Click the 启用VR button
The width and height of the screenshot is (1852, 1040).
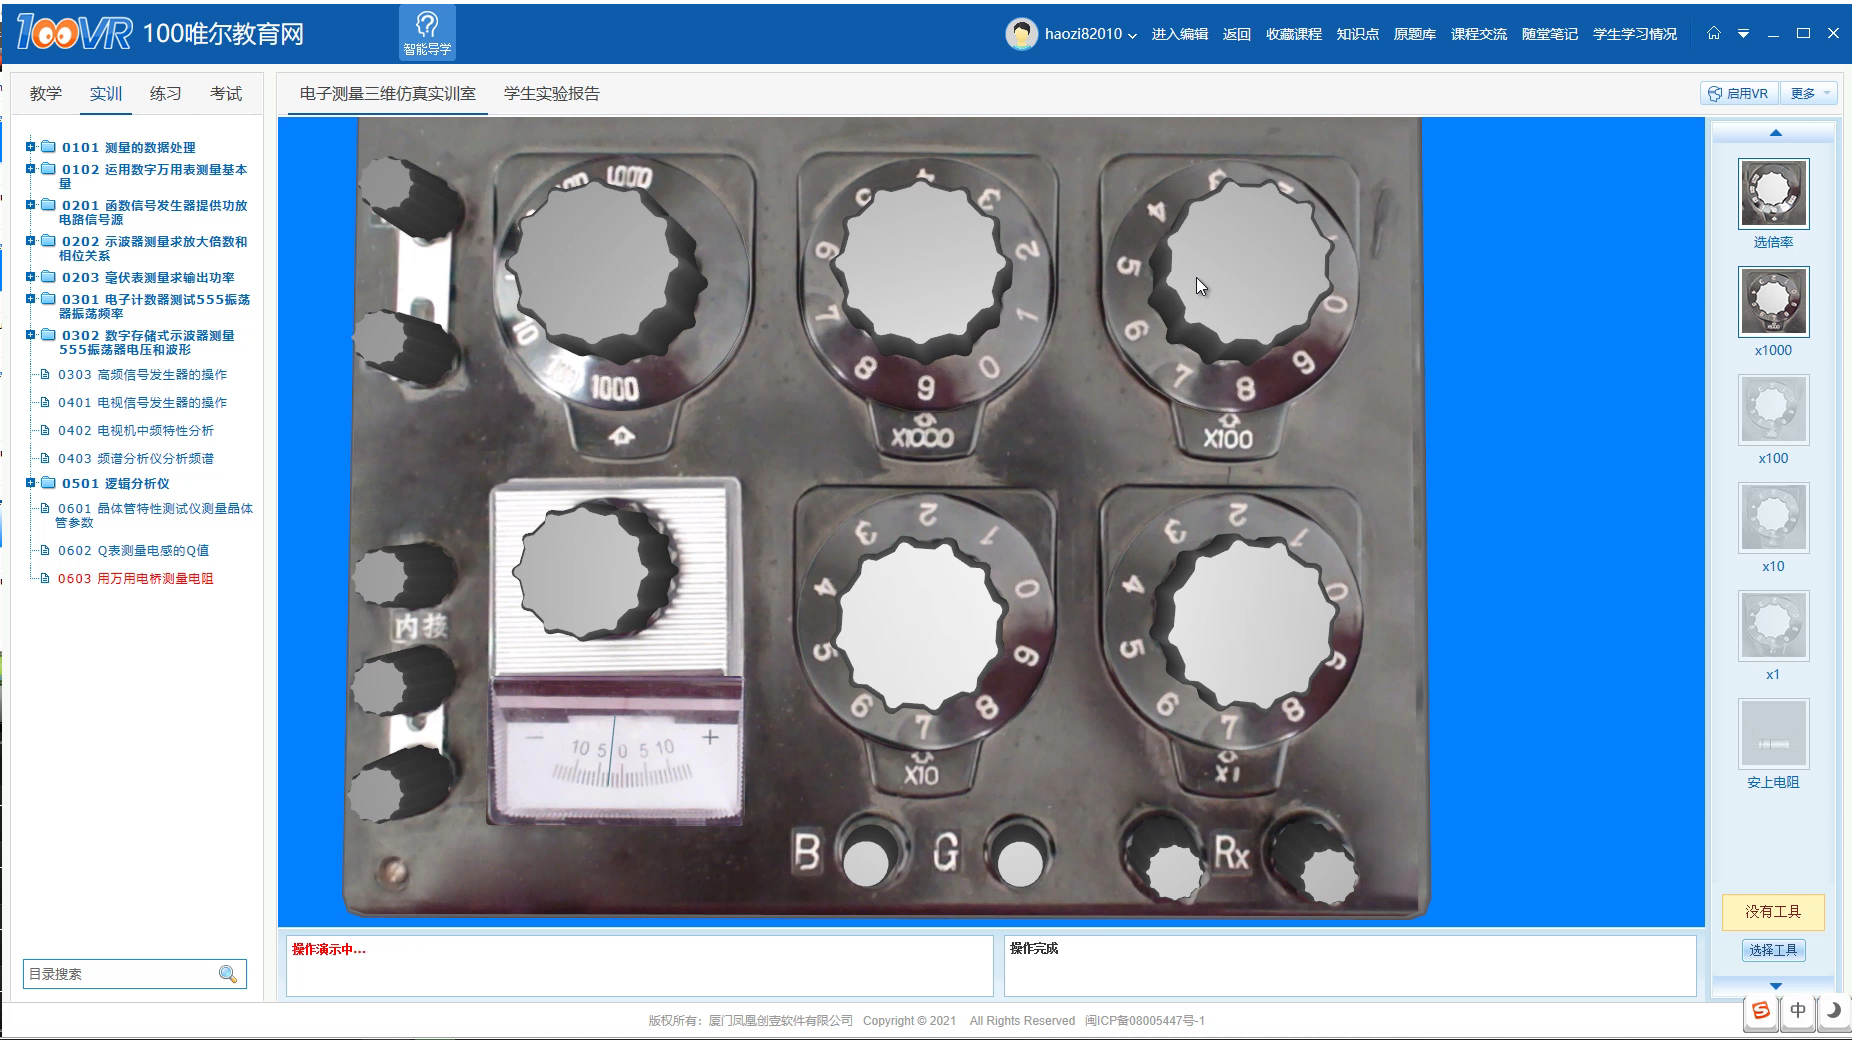point(1738,93)
